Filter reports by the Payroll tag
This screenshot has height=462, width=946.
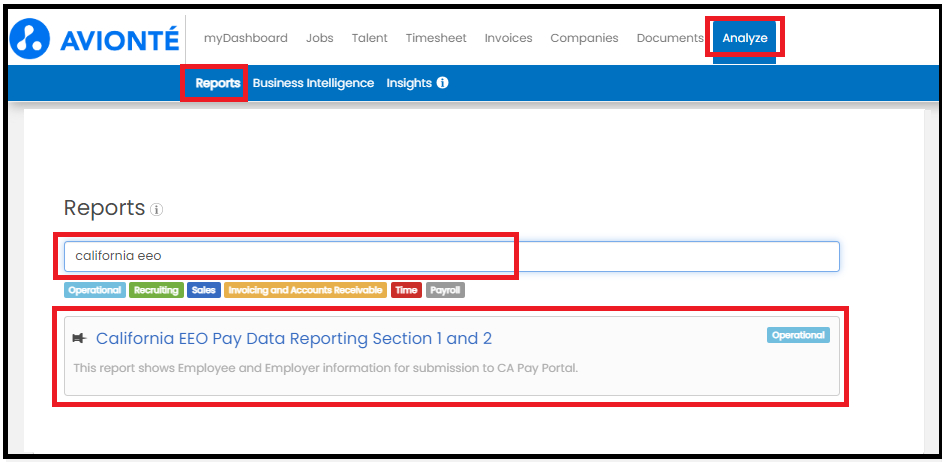point(445,290)
